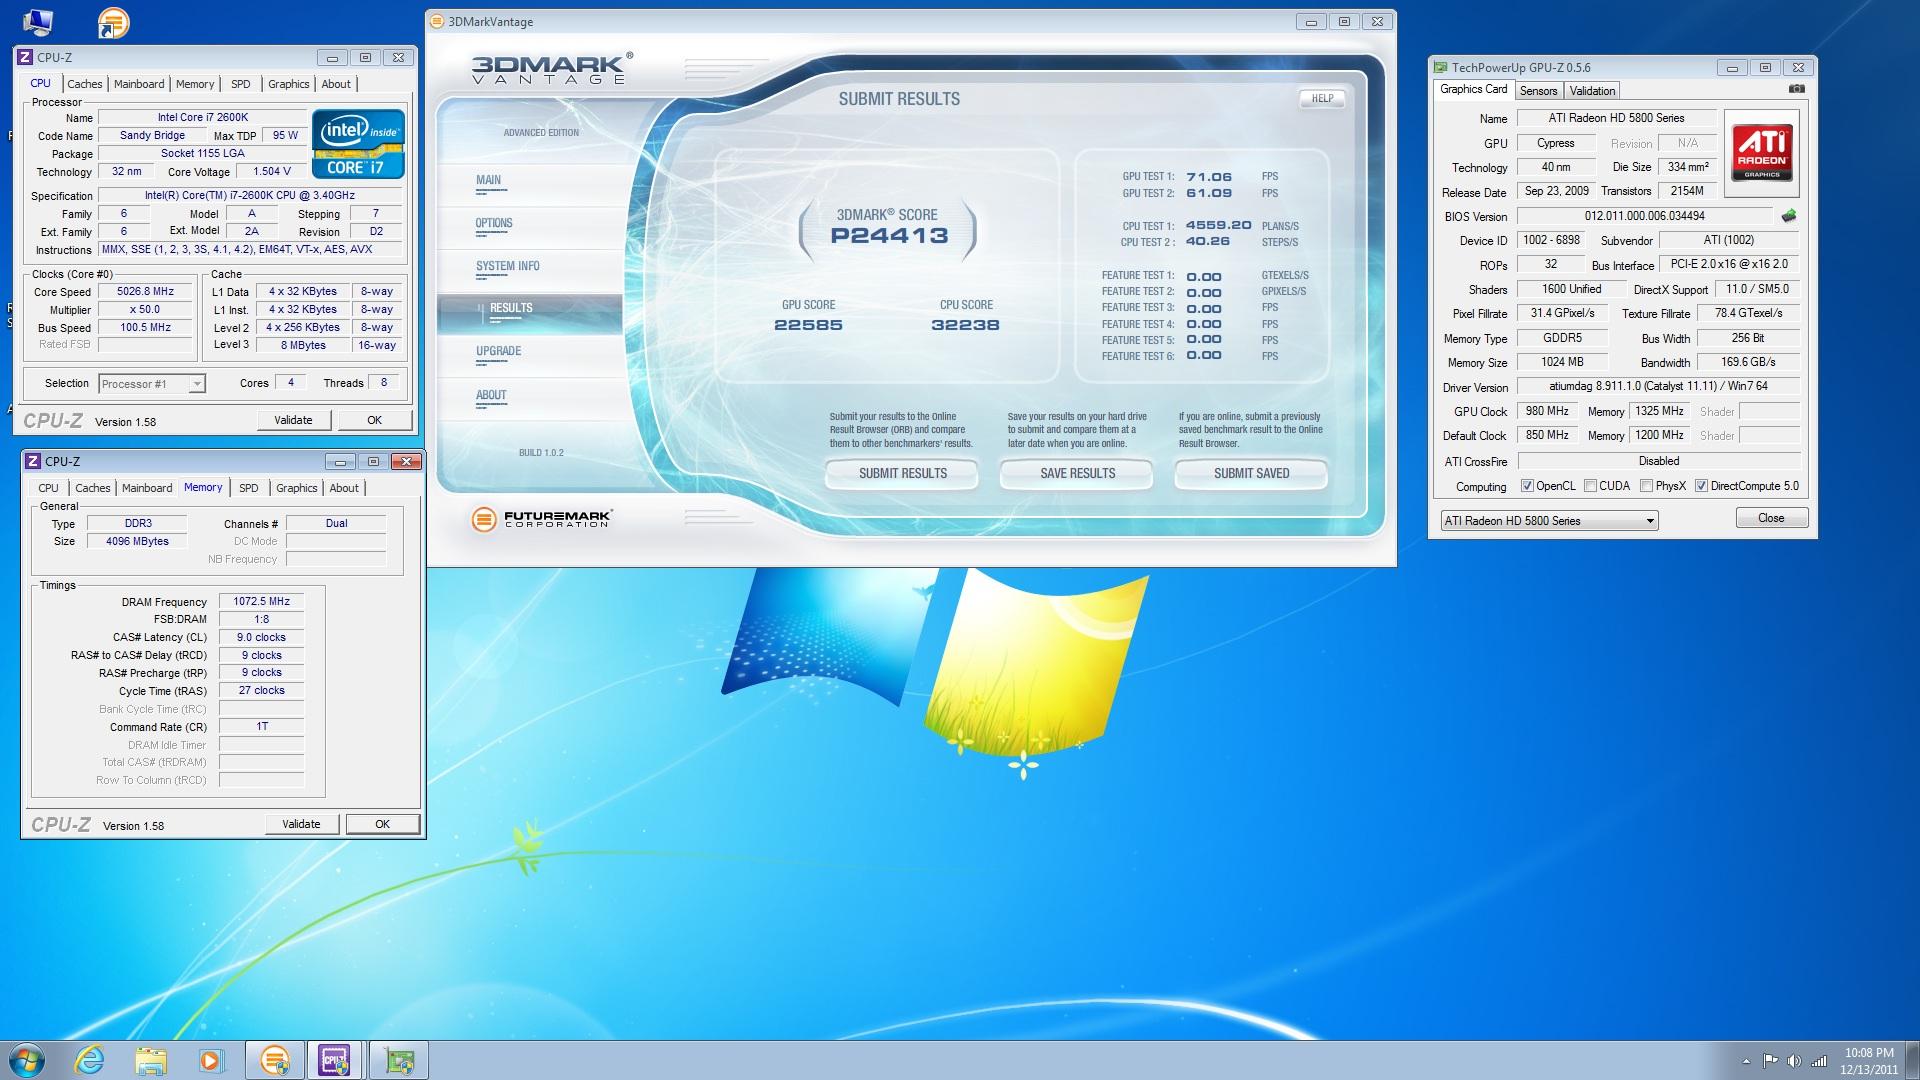
Task: Open Caches tab in lower CPU-Z window
Action: (93, 488)
